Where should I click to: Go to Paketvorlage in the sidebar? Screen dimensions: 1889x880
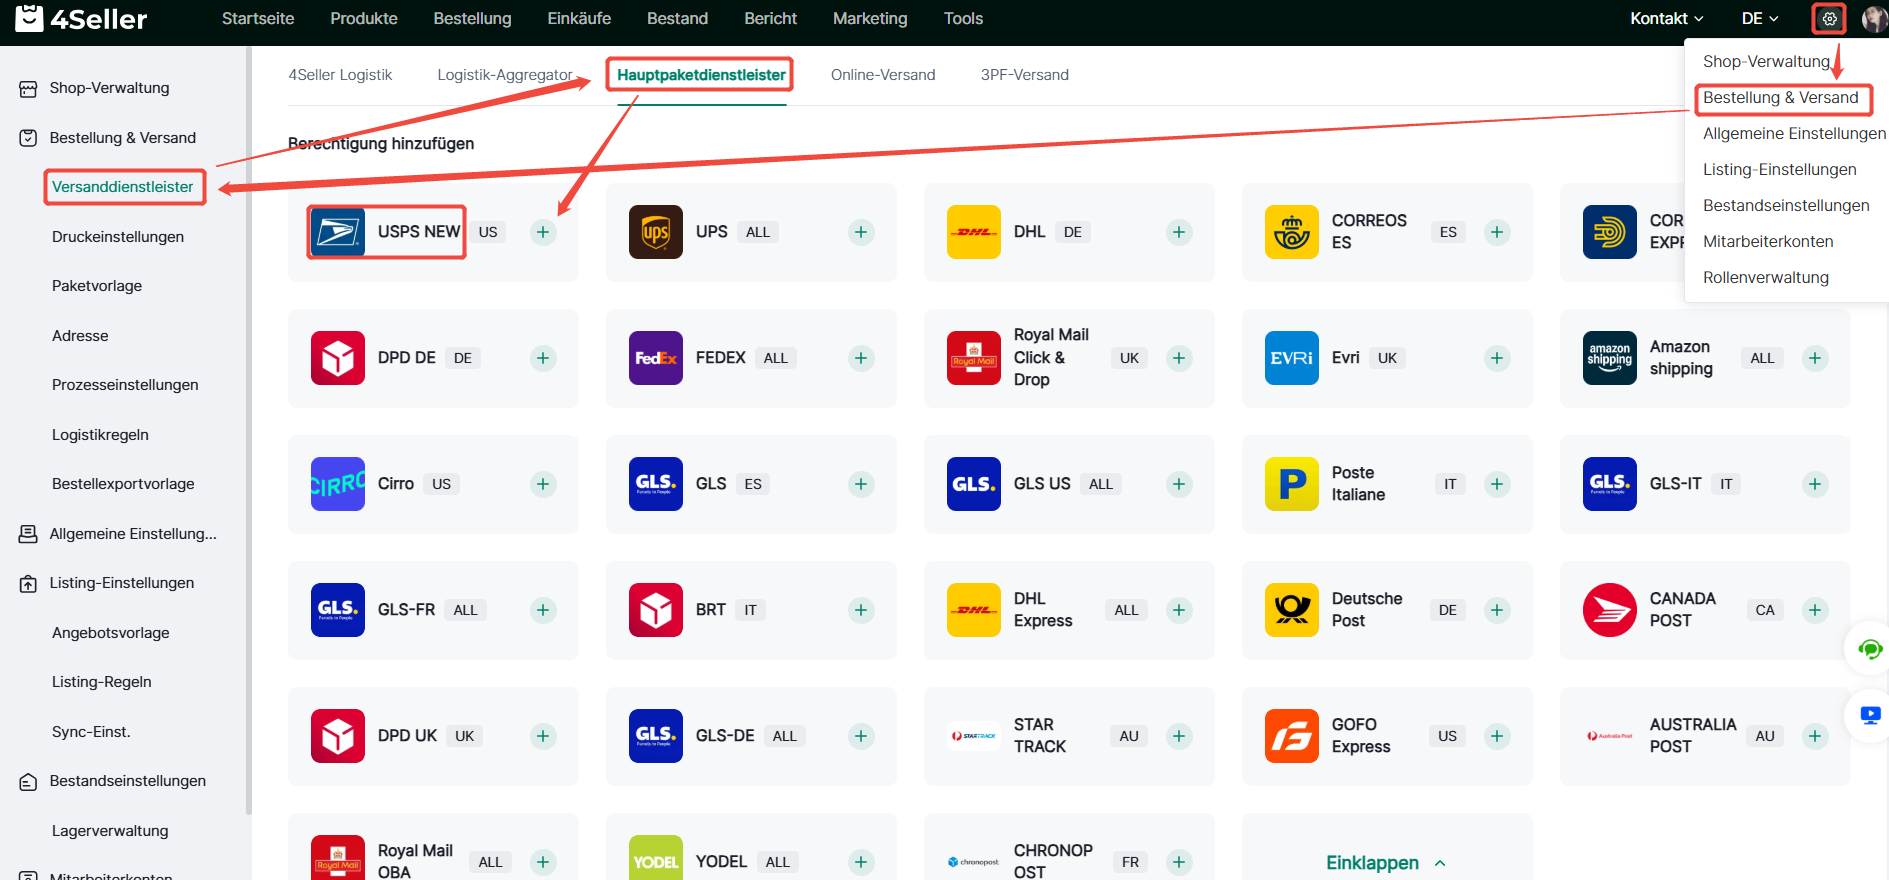(97, 286)
